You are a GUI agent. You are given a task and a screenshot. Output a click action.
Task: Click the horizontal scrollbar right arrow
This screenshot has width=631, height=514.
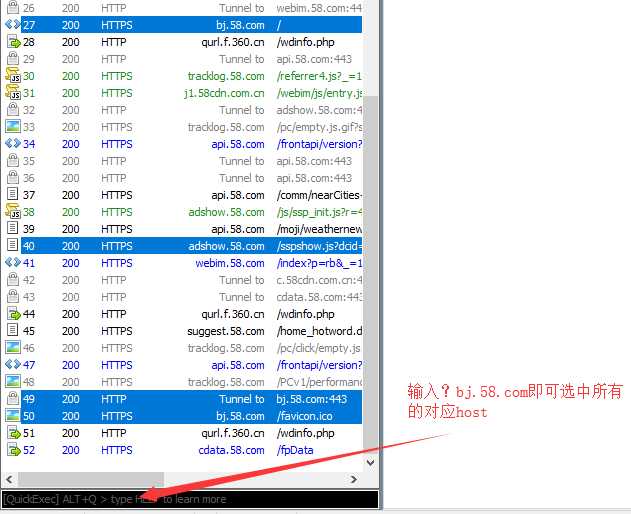(x=354, y=479)
